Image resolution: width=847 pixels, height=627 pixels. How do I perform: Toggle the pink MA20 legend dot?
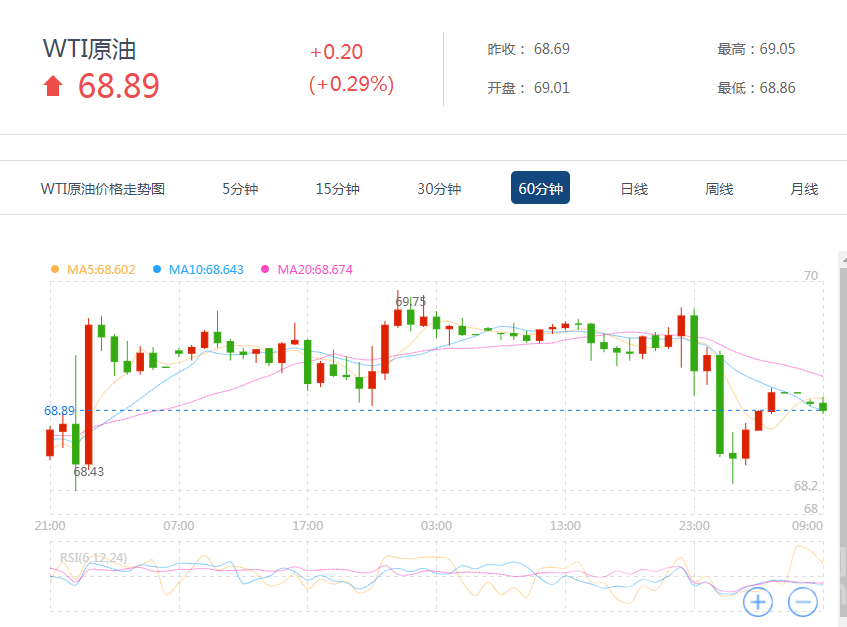[x=265, y=269]
